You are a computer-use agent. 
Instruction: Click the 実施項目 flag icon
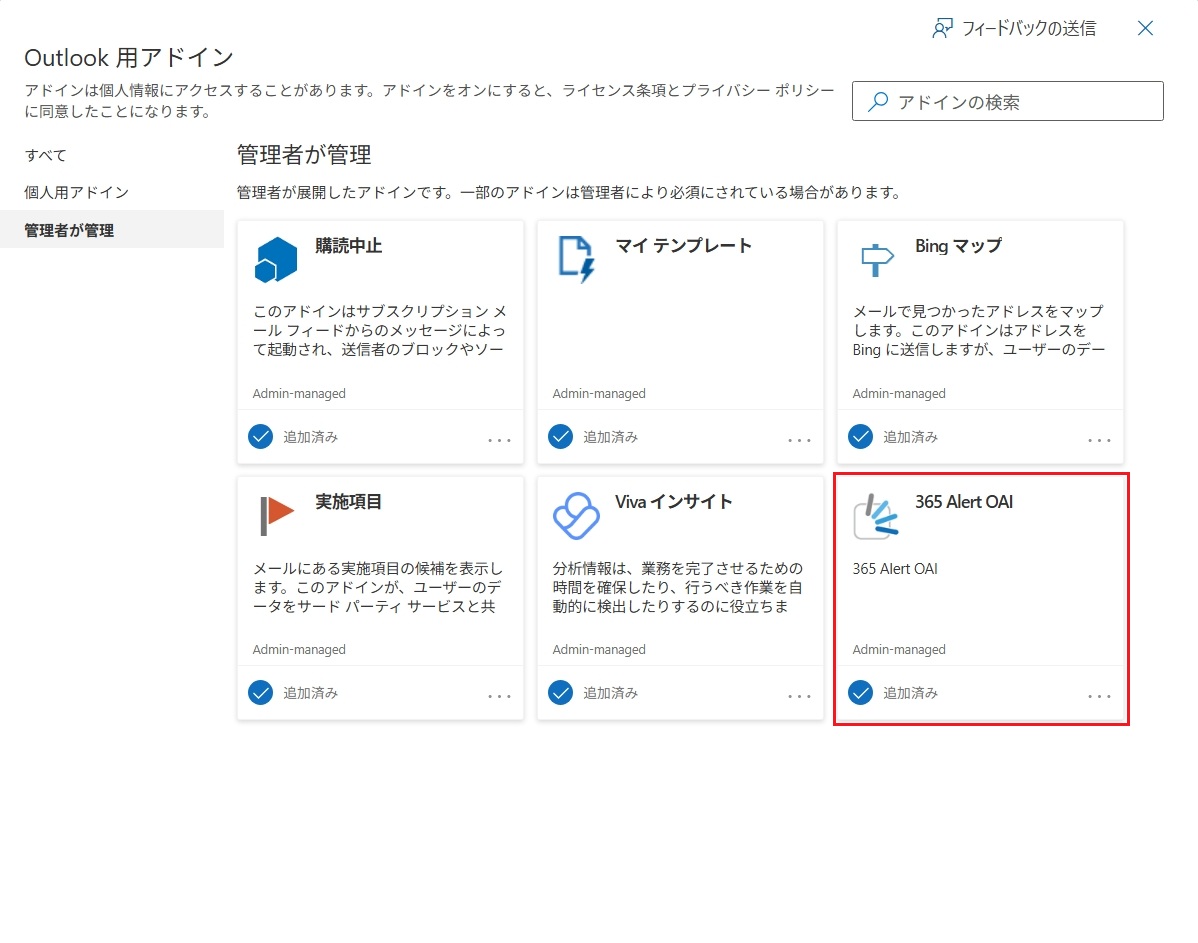click(277, 515)
